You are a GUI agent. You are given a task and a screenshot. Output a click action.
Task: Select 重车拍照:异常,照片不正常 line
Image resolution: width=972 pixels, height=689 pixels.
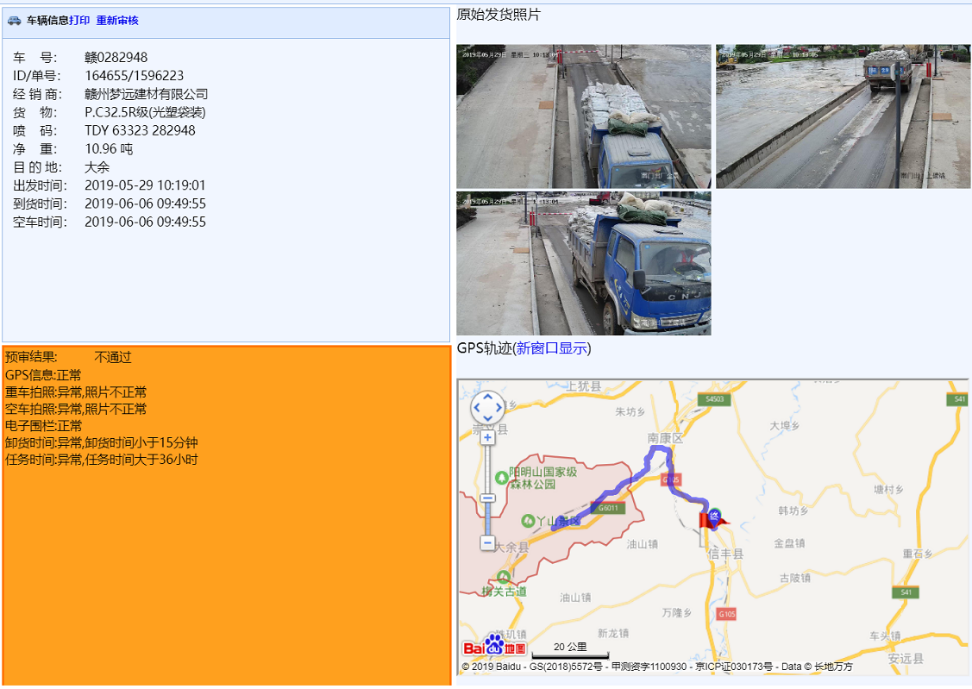click(x=76, y=392)
